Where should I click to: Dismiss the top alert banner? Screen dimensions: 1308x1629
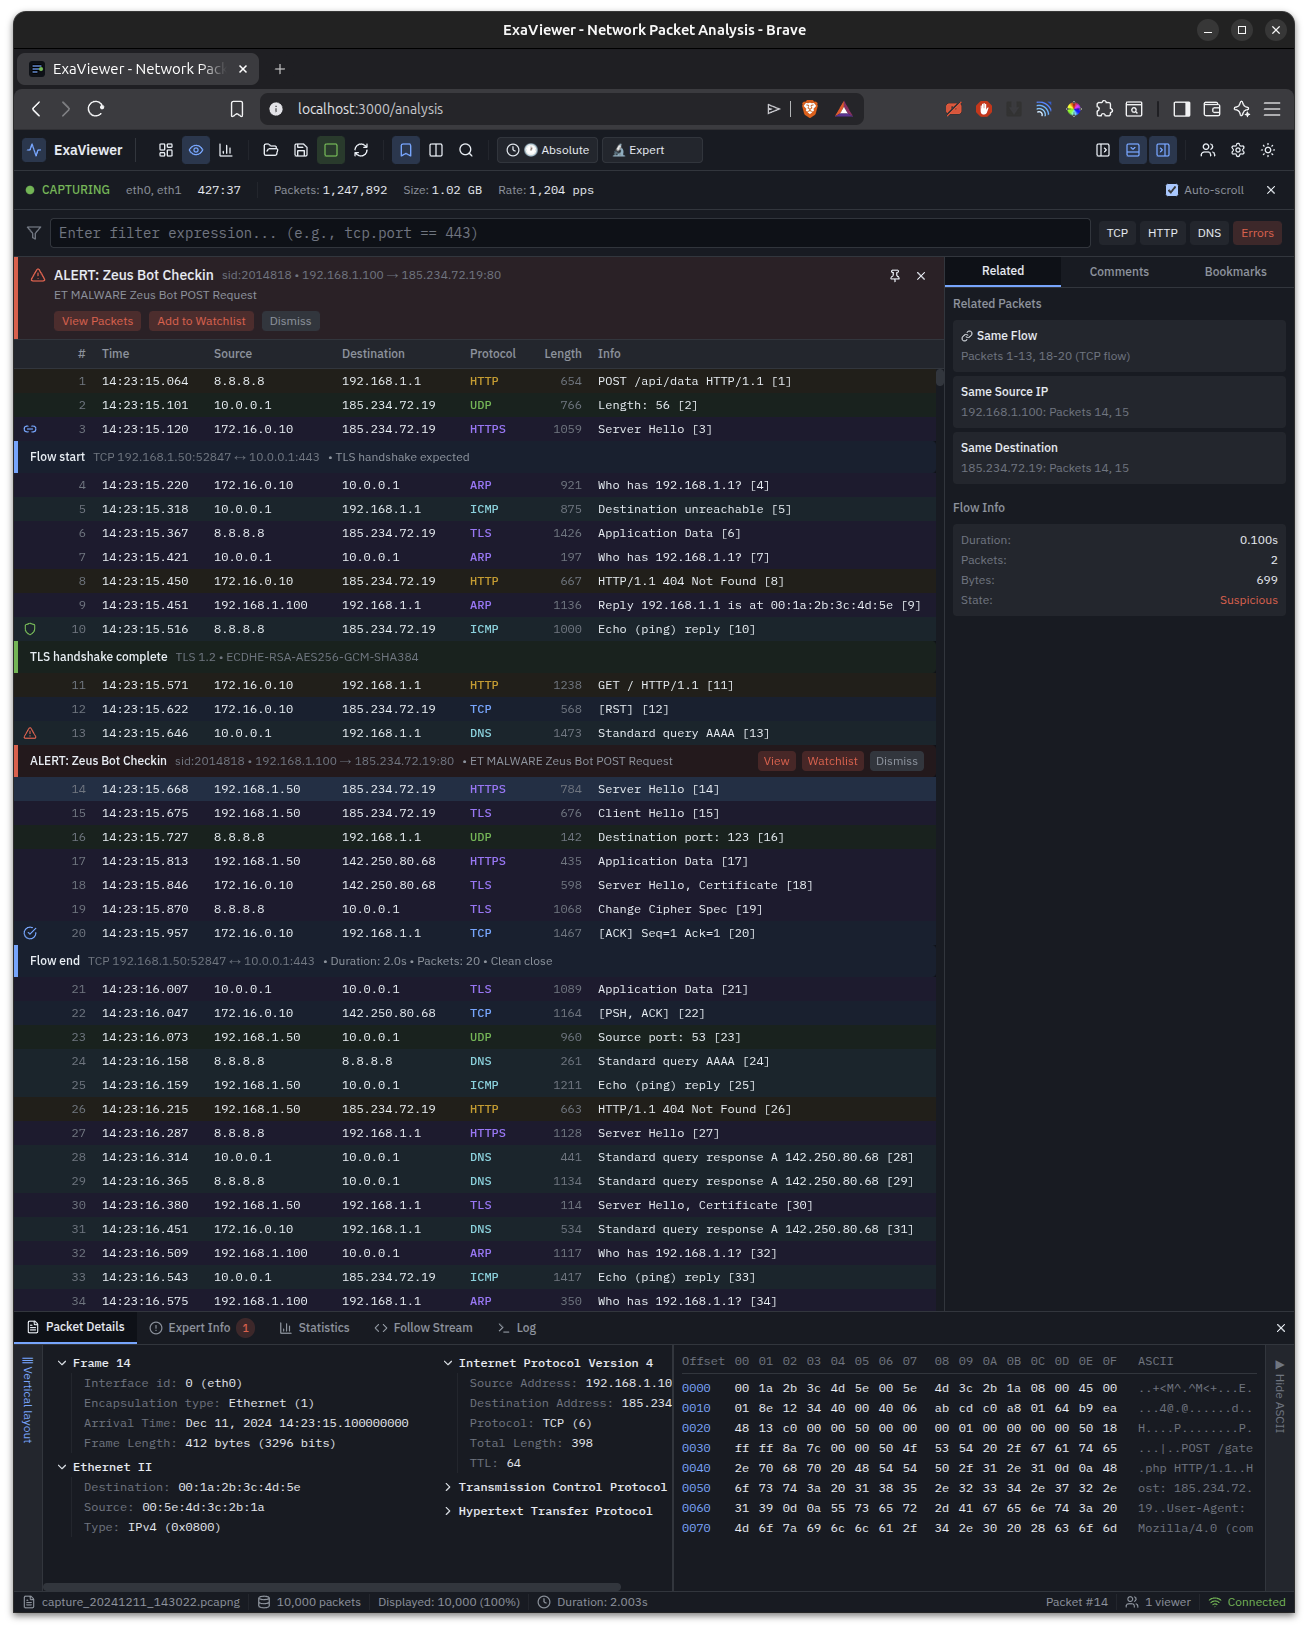pyautogui.click(x=290, y=321)
